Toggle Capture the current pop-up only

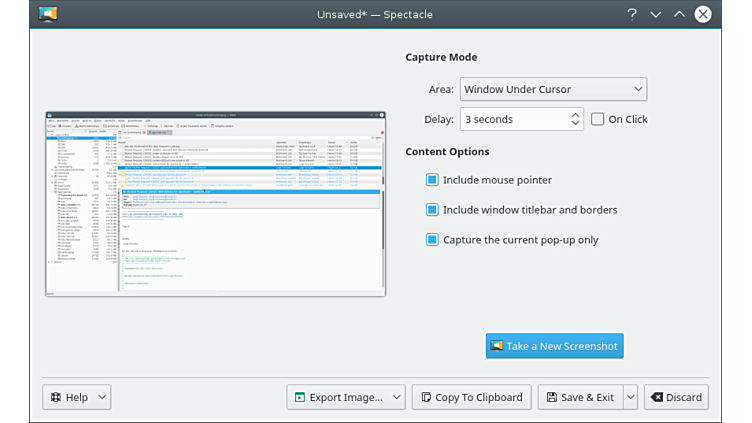pyautogui.click(x=432, y=240)
